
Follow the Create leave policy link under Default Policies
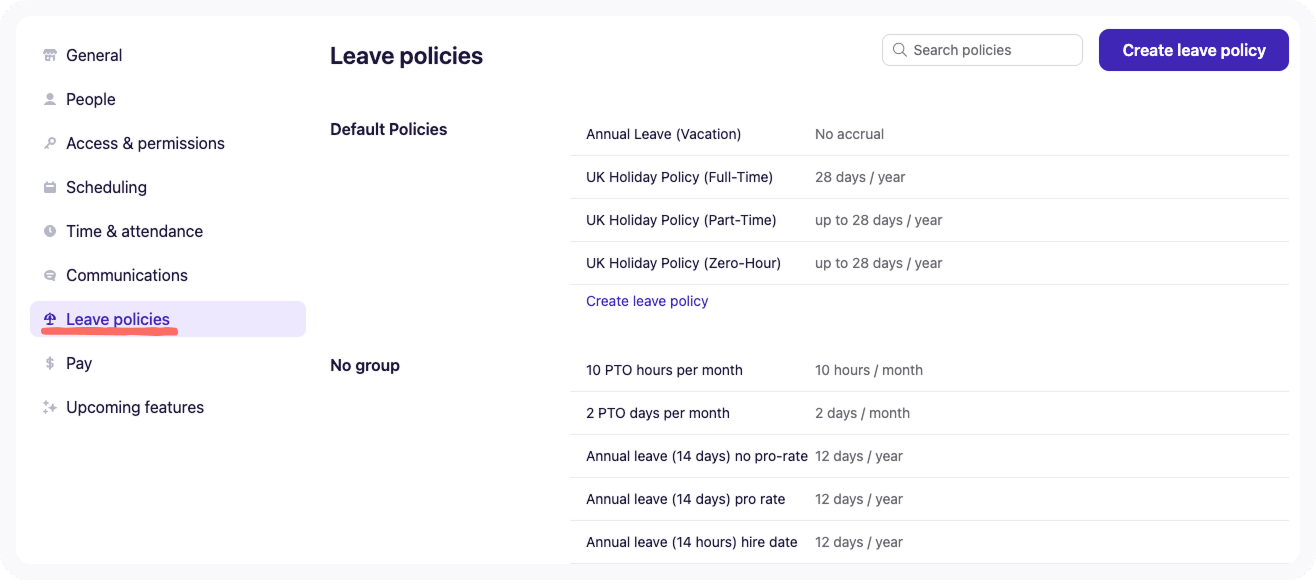[647, 301]
